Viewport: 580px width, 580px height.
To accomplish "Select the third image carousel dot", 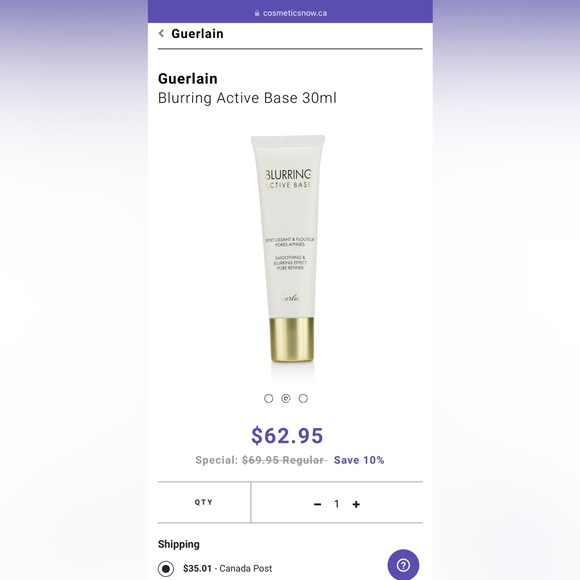I will [x=303, y=398].
